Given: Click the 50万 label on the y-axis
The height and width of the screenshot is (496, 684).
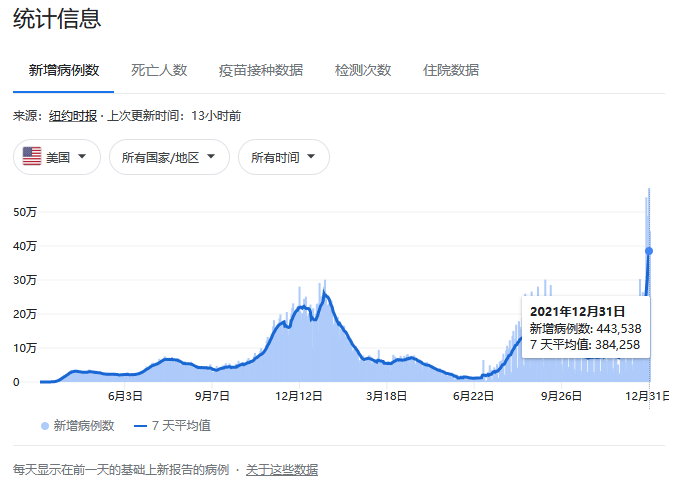Looking at the screenshot, I should coord(25,212).
